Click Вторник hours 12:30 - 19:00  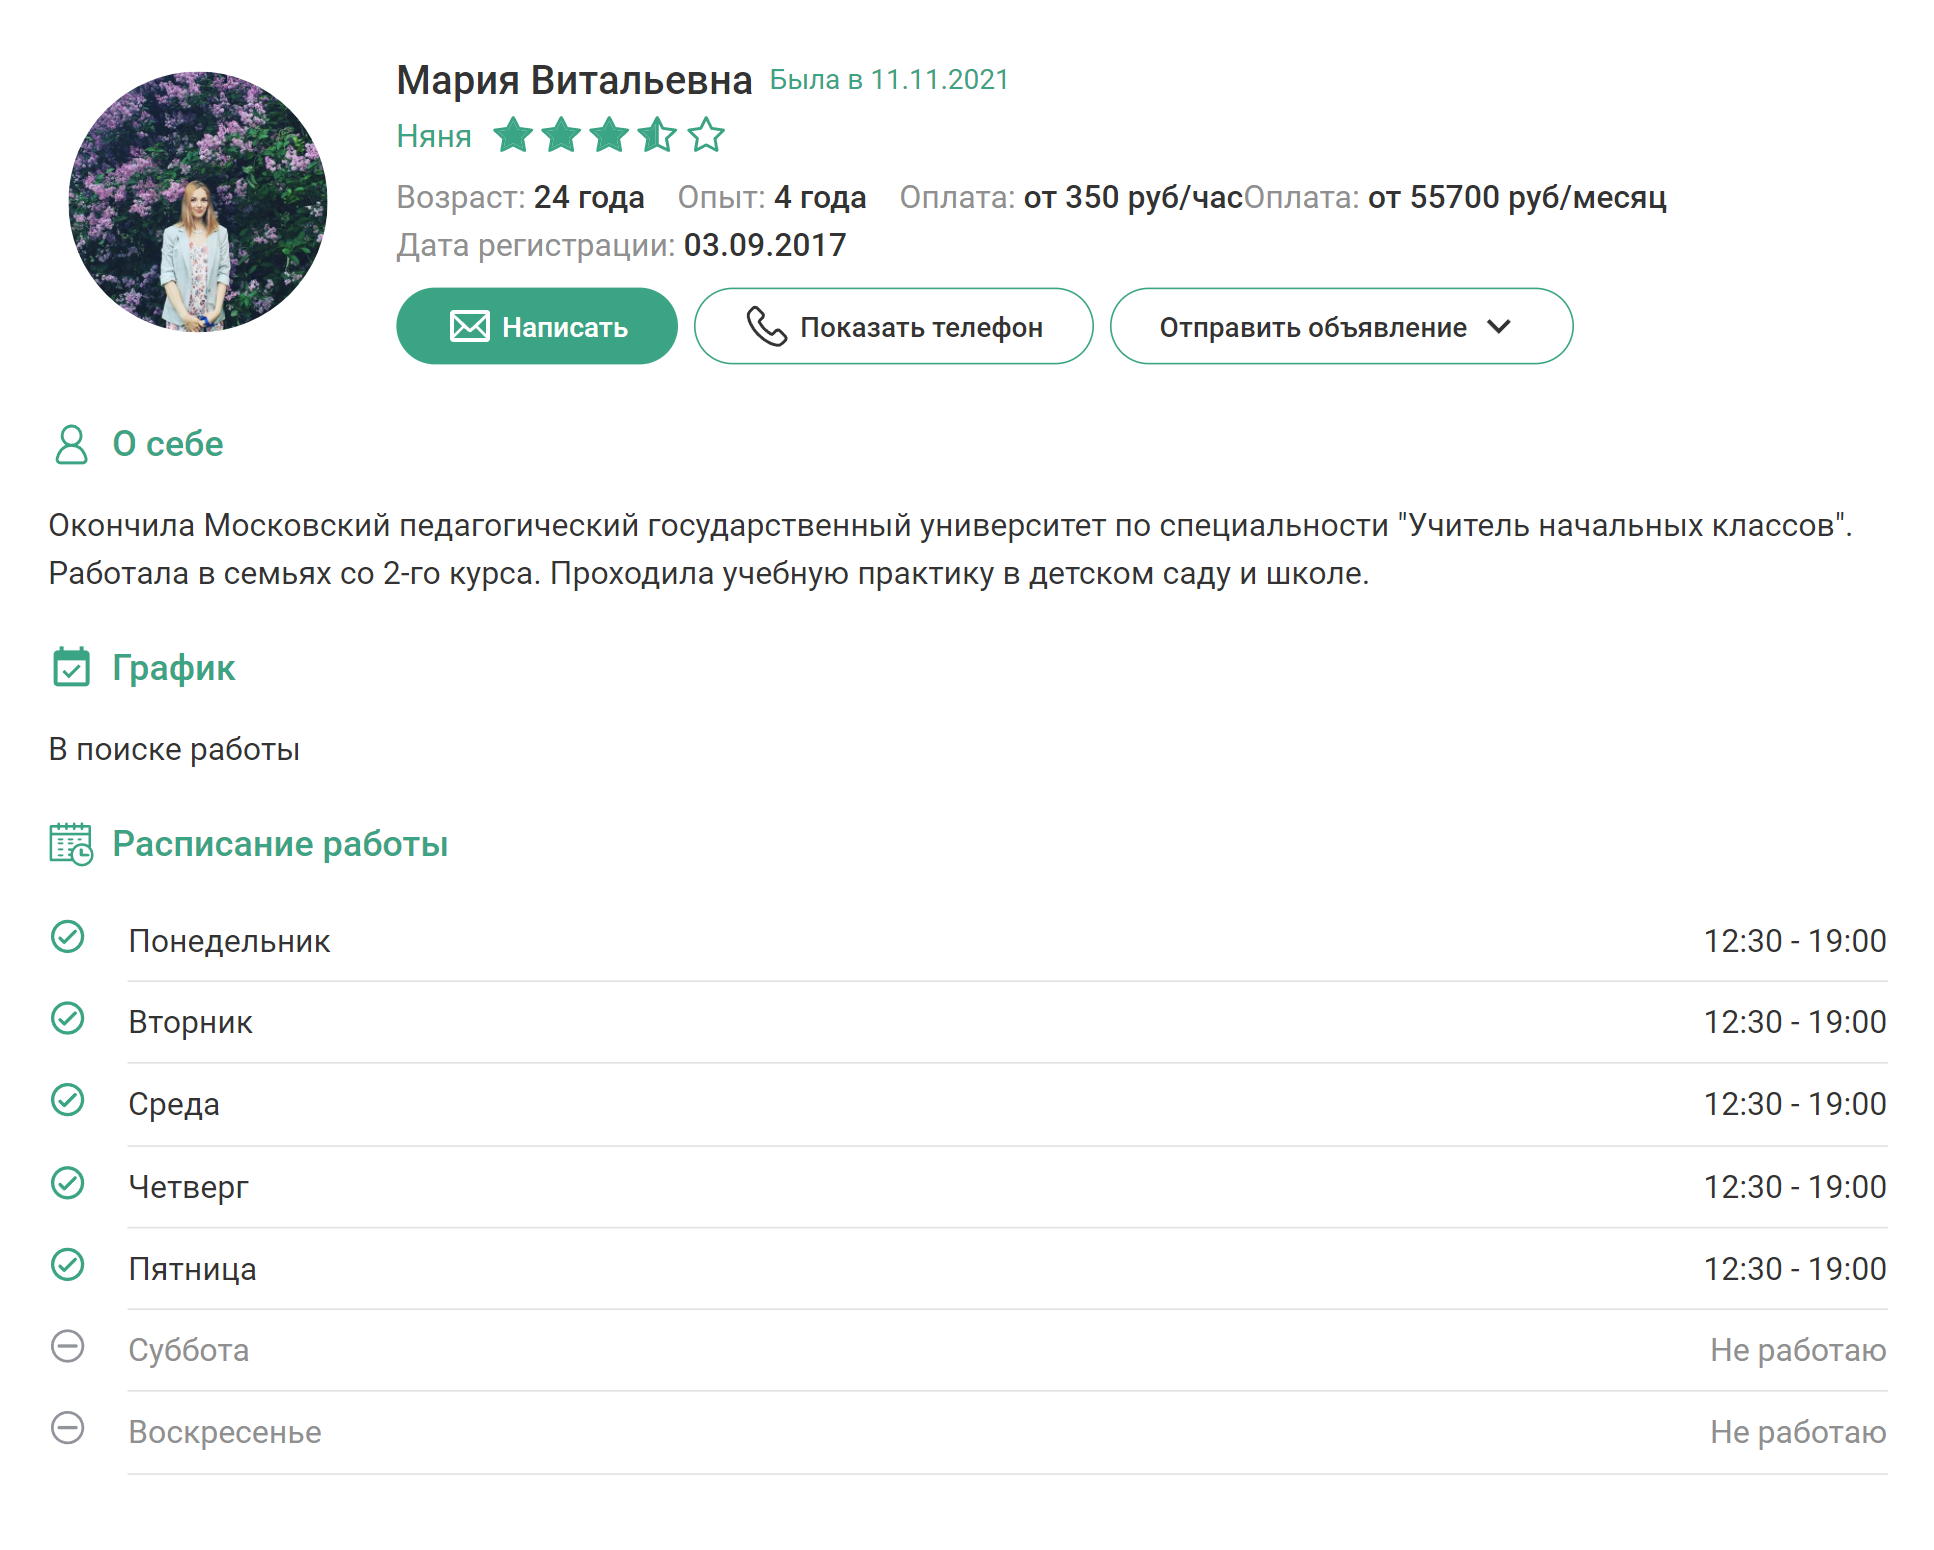[x=1795, y=1023]
